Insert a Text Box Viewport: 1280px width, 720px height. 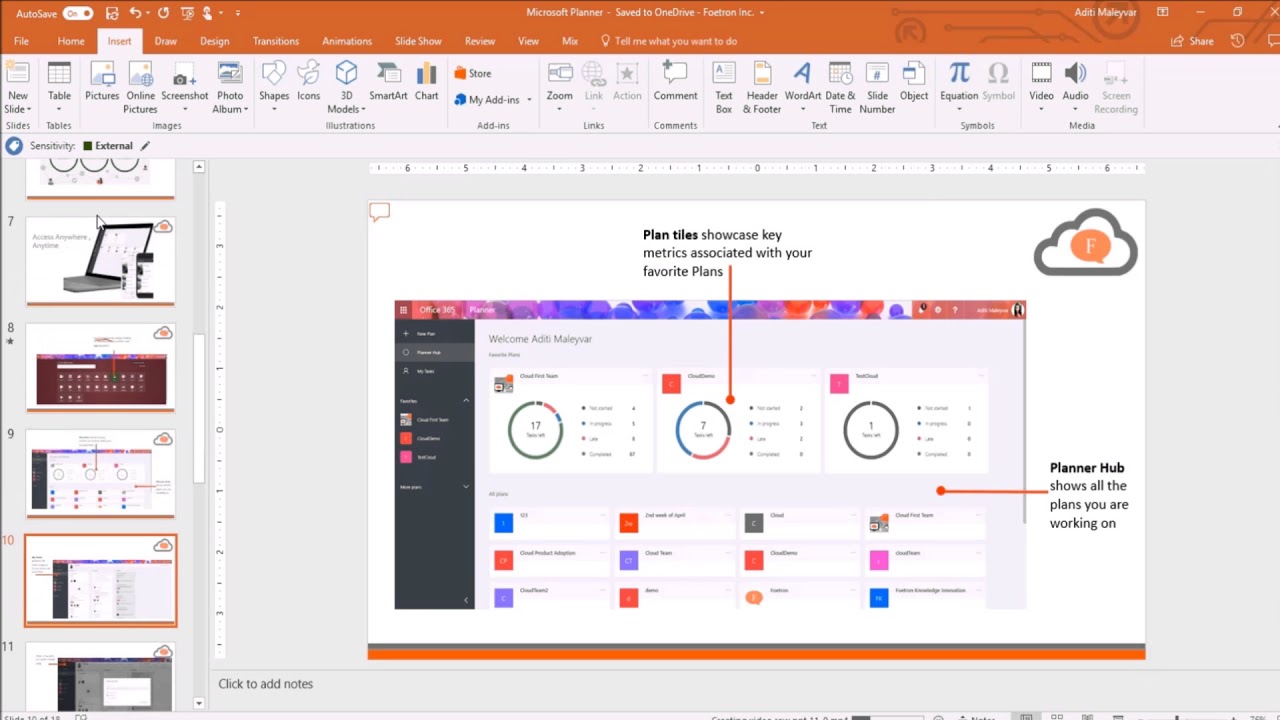724,87
